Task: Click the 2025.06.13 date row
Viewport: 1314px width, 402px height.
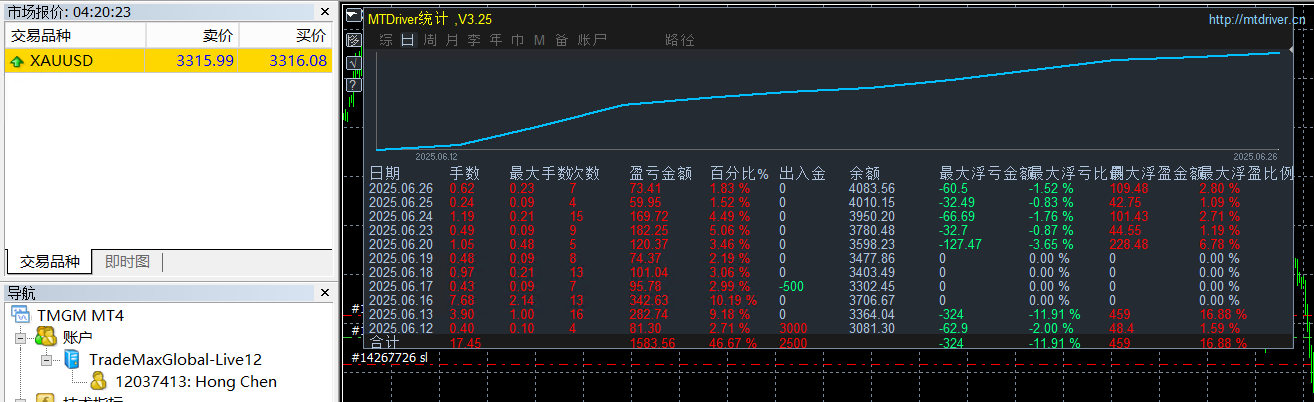Action: (x=401, y=314)
